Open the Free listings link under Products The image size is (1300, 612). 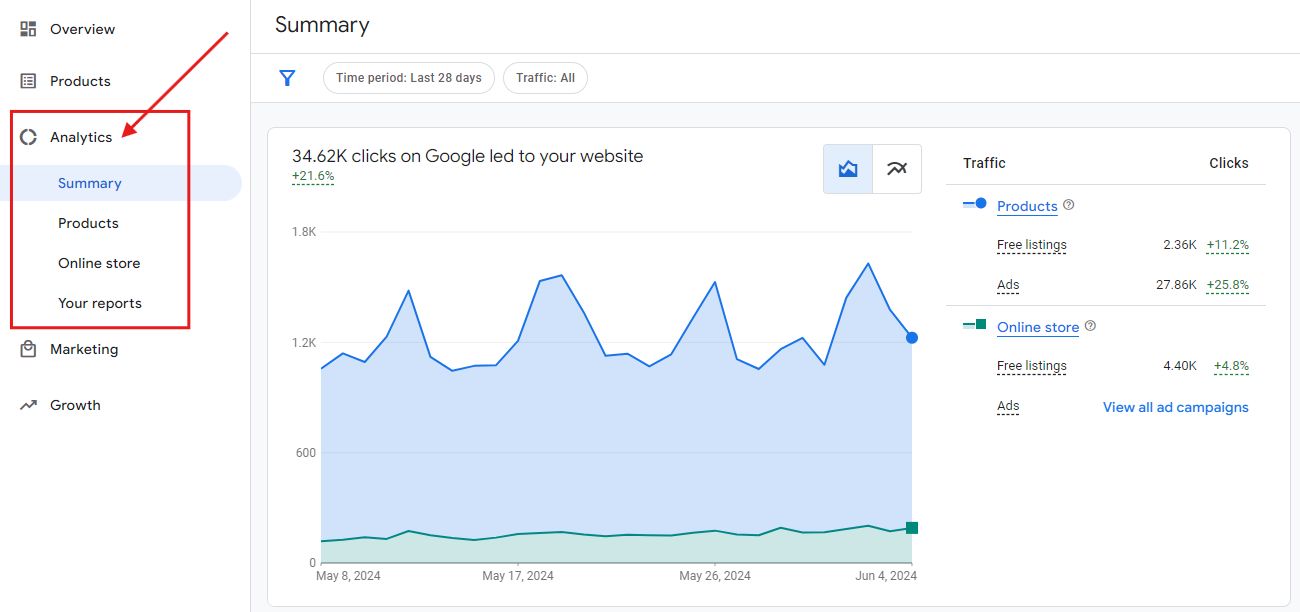1031,245
